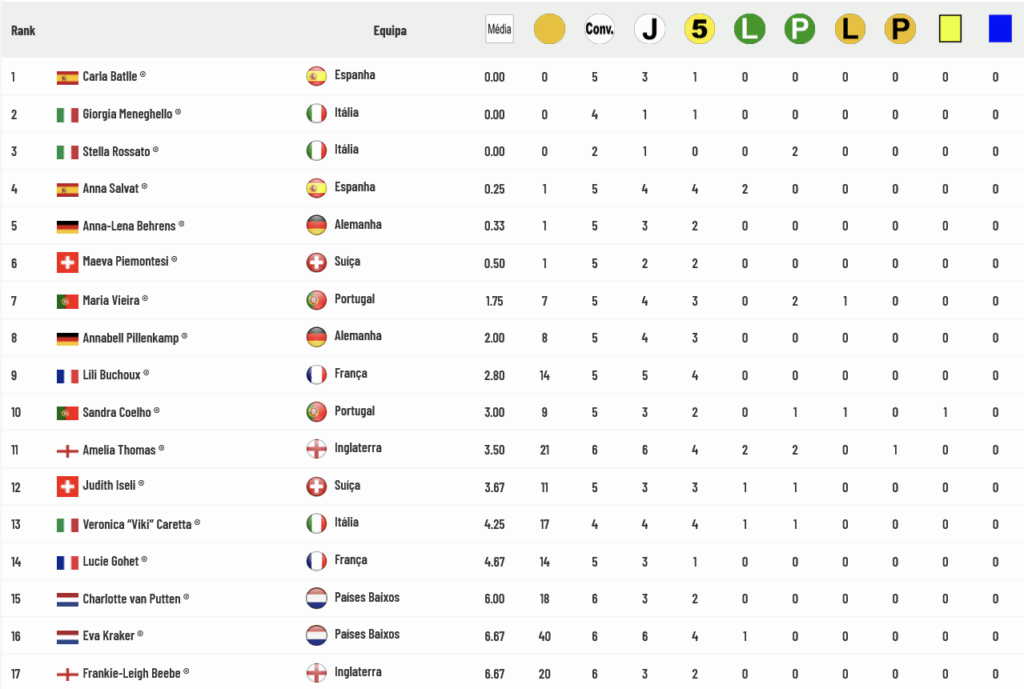The width and height of the screenshot is (1024, 689).
Task: Click the gold P circle column icon
Action: point(901,29)
